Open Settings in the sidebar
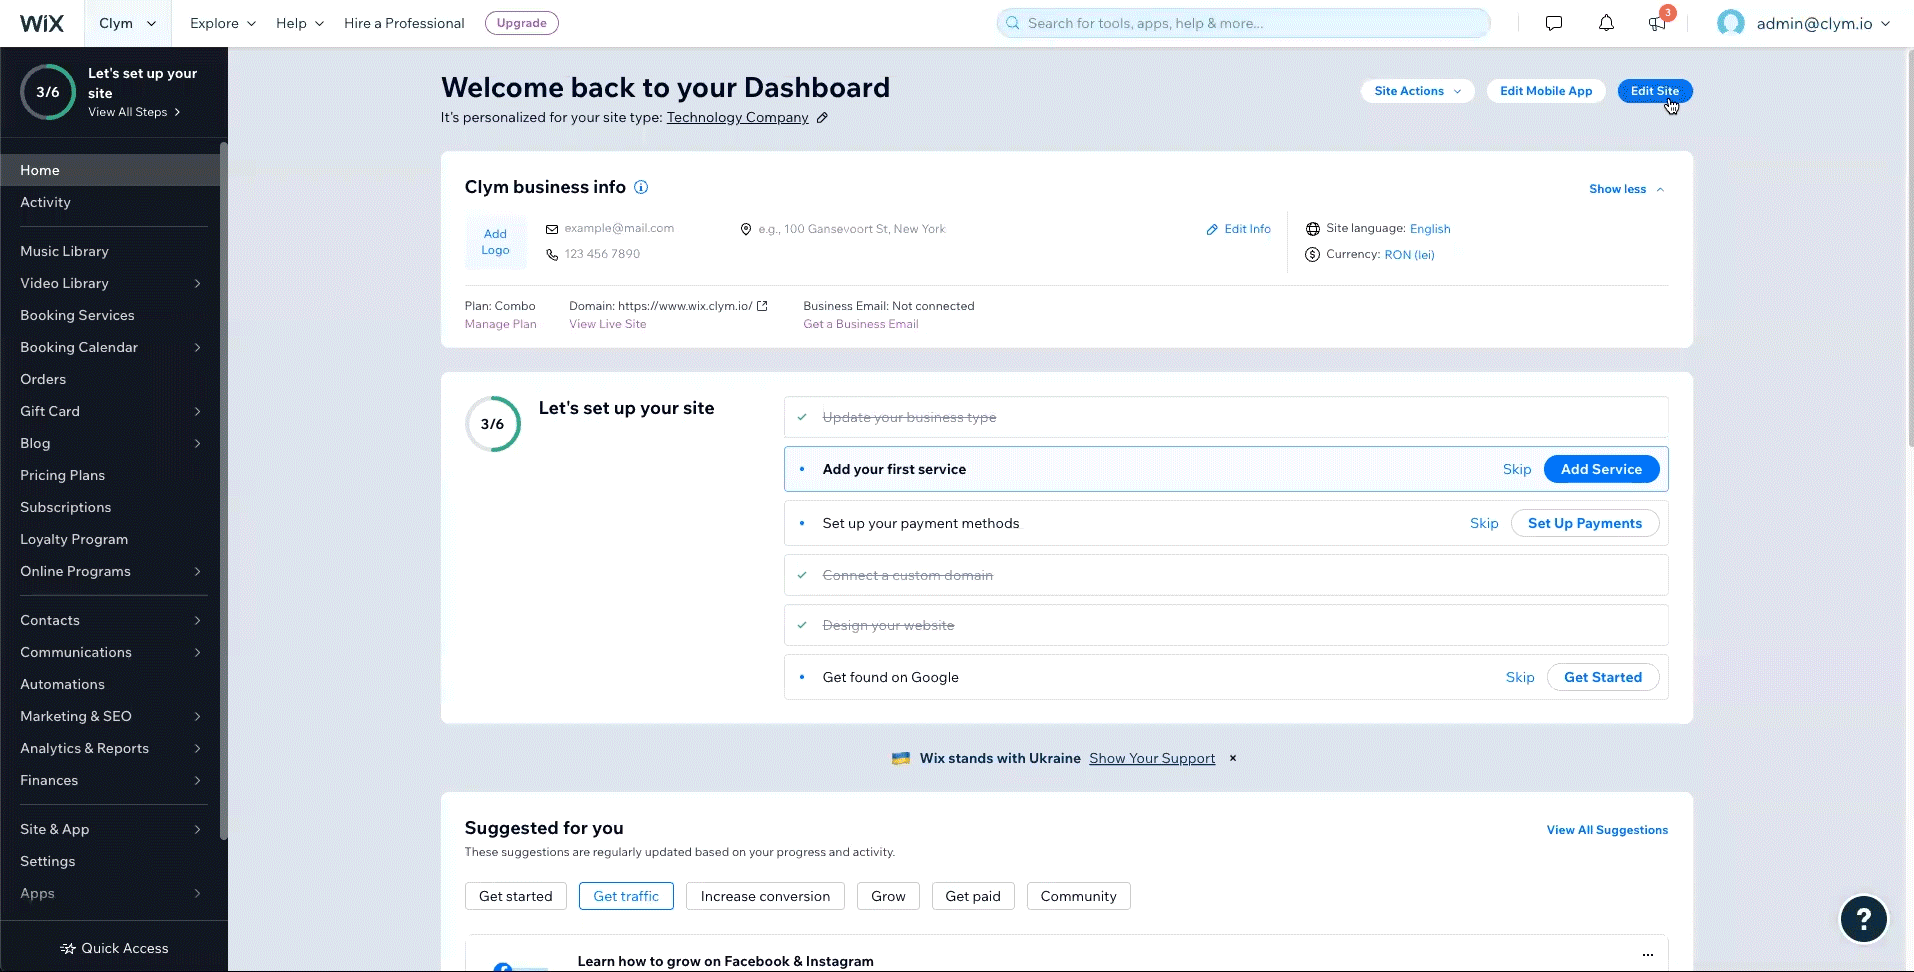 point(110,861)
